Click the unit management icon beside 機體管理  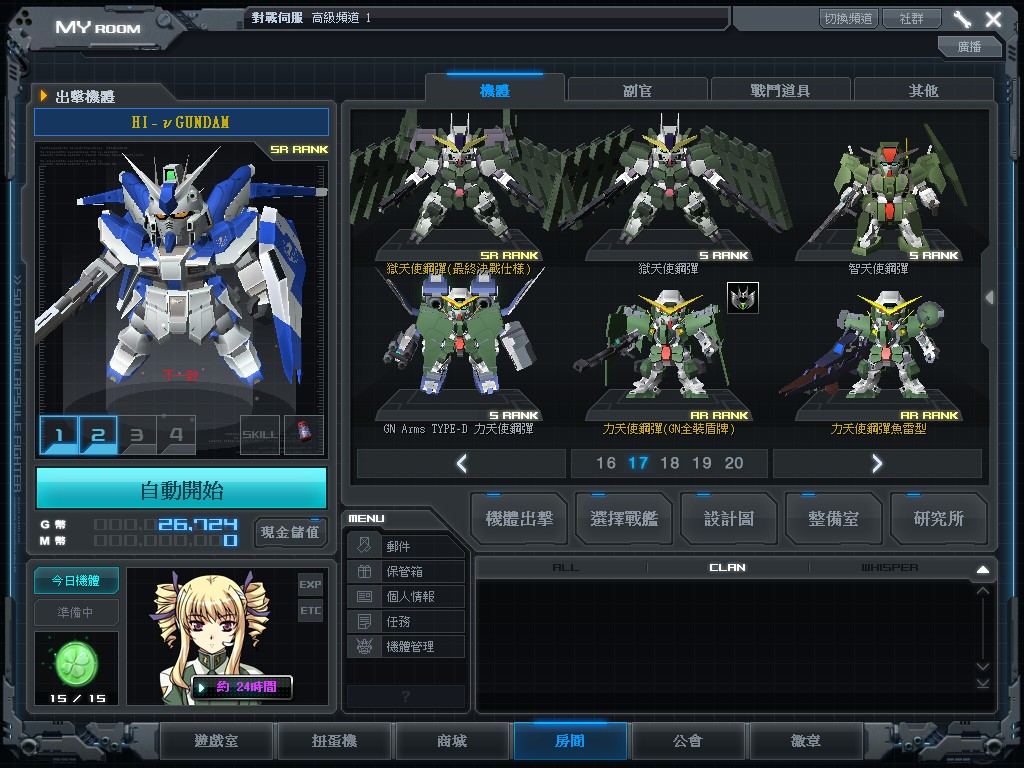coord(365,646)
